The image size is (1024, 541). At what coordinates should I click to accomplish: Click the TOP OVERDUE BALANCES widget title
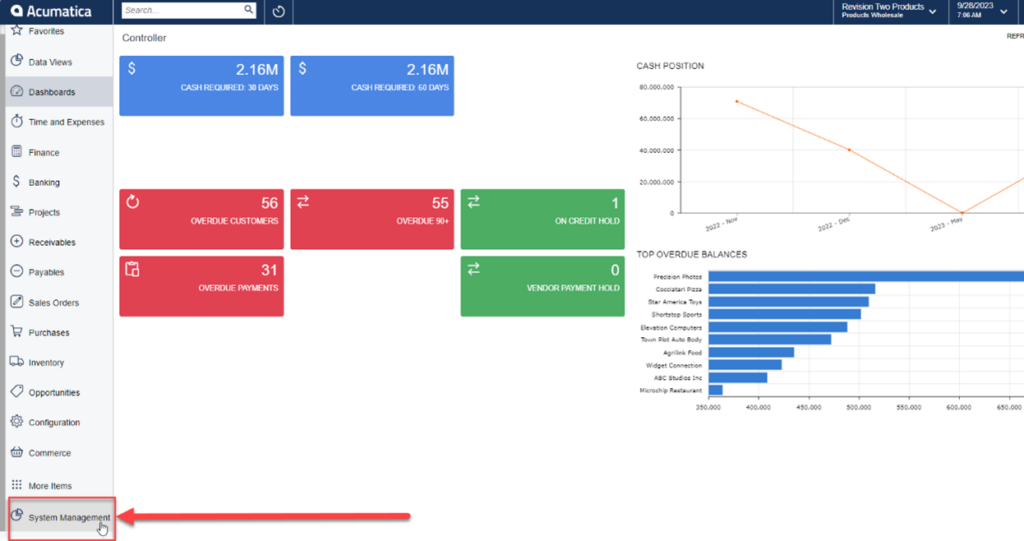[692, 254]
